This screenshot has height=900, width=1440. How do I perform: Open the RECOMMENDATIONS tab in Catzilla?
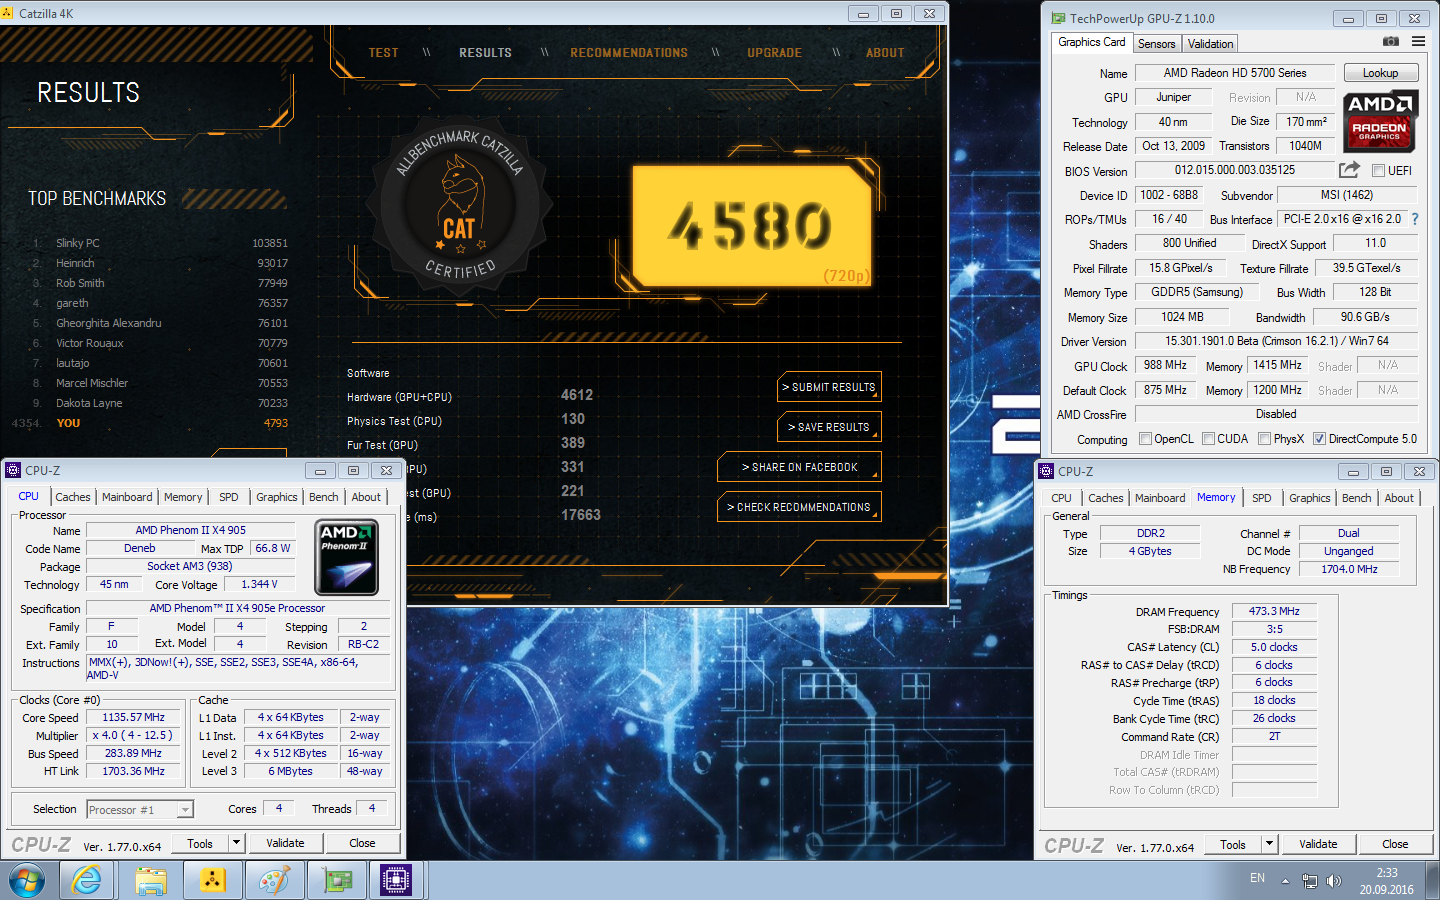pyautogui.click(x=629, y=53)
